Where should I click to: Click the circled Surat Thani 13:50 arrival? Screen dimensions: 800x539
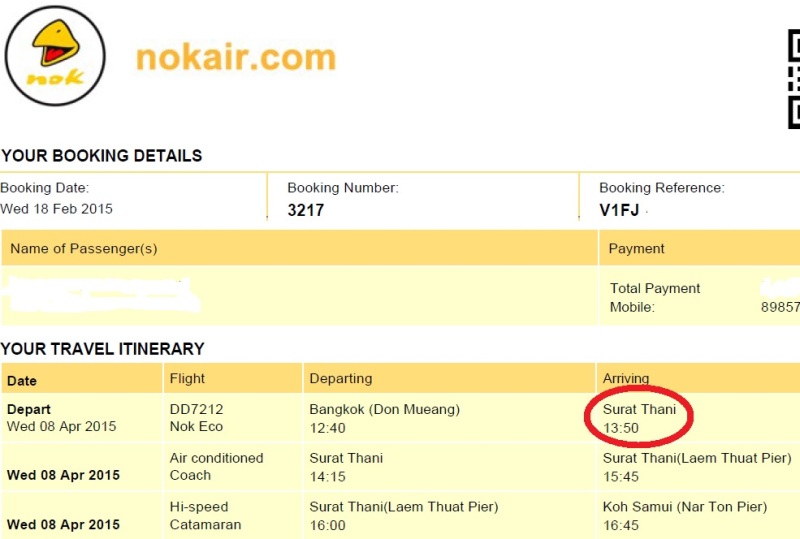(x=639, y=418)
